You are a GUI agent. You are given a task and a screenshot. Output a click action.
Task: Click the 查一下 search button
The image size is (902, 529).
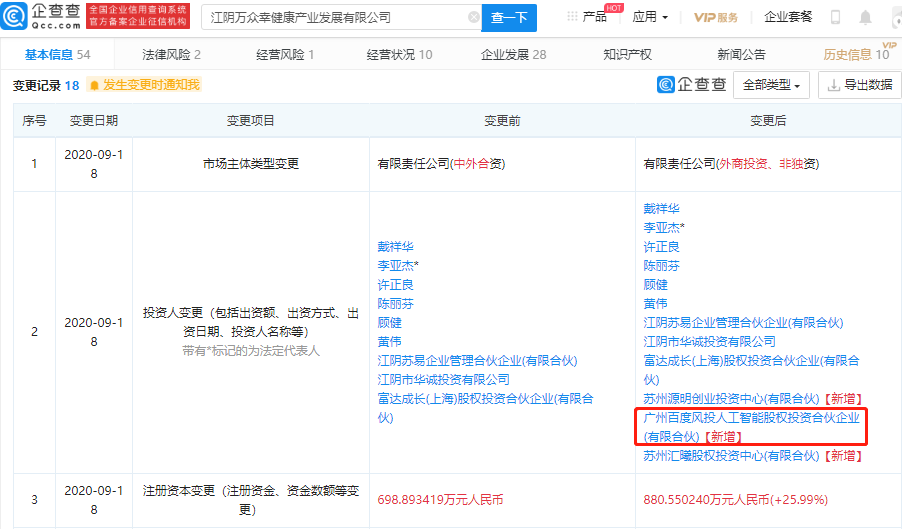click(509, 17)
